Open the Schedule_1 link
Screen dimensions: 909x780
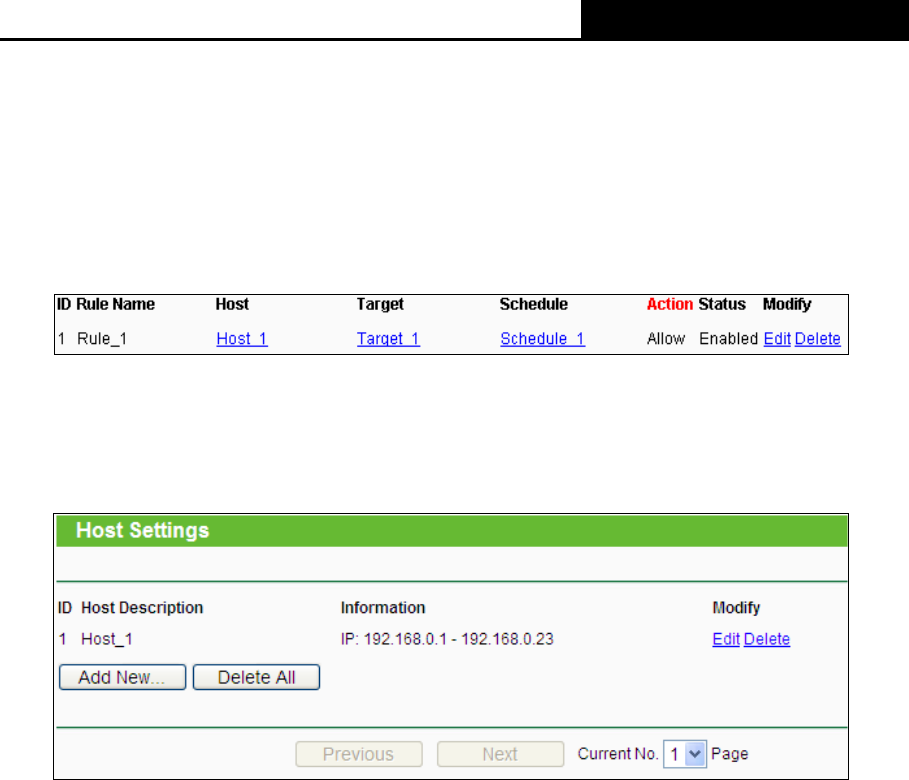[543, 339]
